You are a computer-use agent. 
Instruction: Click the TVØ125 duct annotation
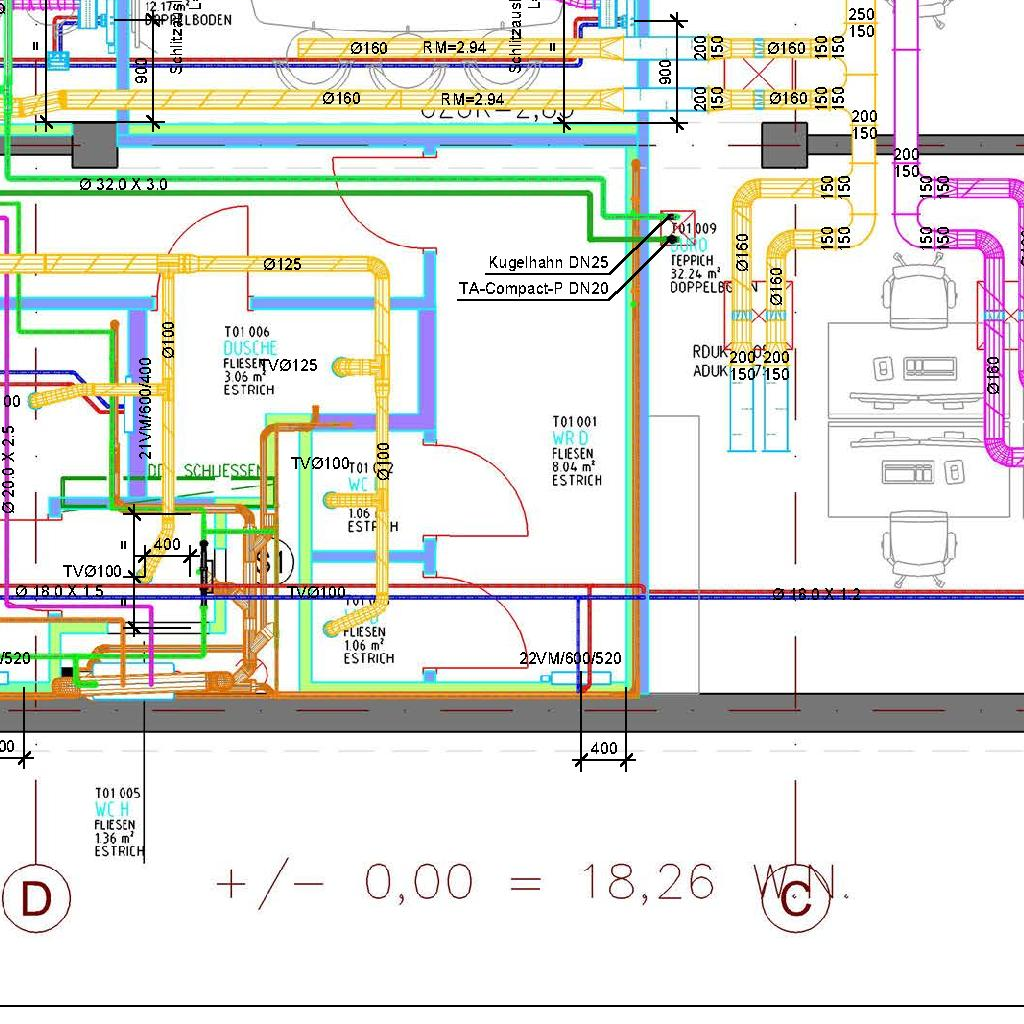[289, 366]
